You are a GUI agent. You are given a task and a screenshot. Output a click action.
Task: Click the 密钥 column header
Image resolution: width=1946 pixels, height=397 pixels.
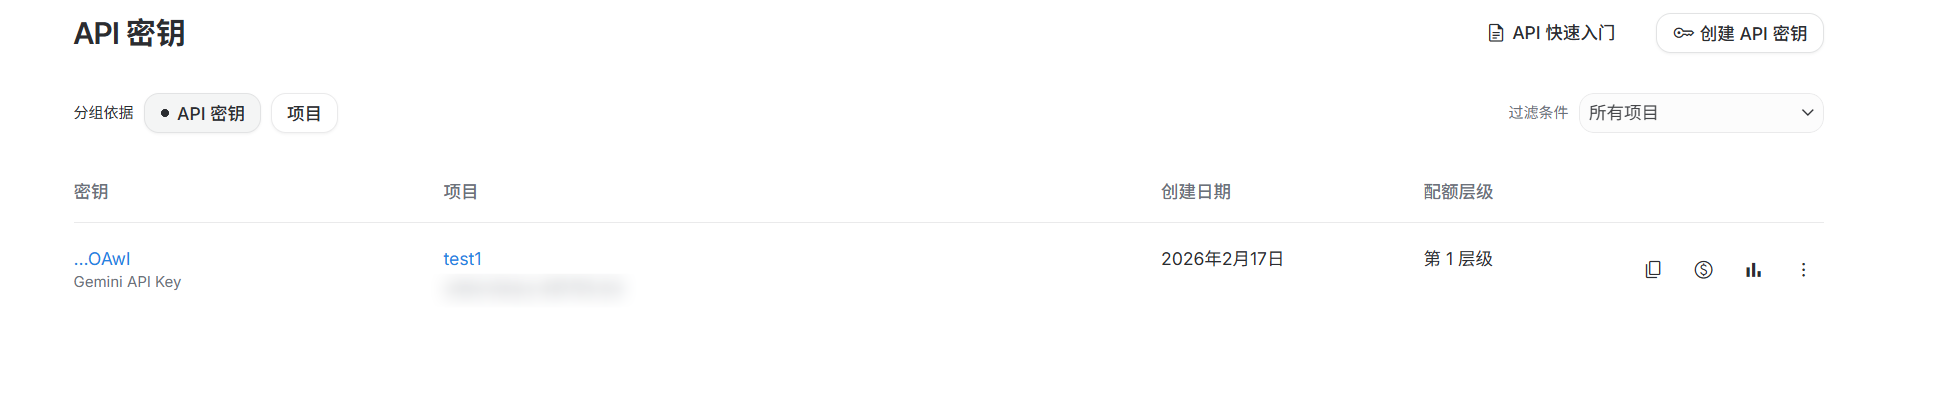tap(91, 191)
